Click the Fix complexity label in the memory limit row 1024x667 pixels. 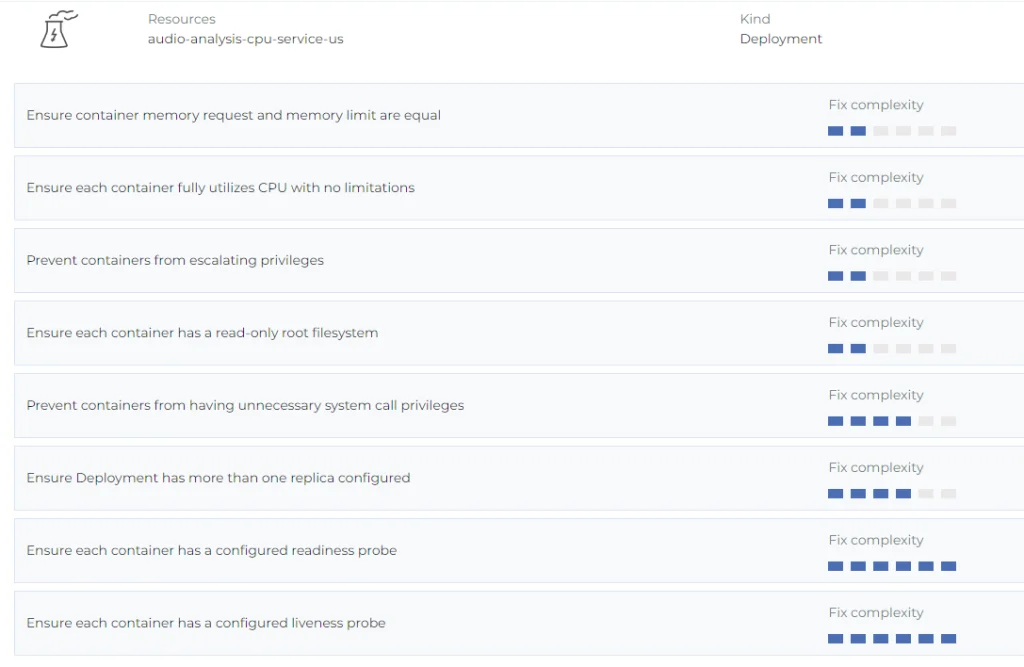point(876,105)
